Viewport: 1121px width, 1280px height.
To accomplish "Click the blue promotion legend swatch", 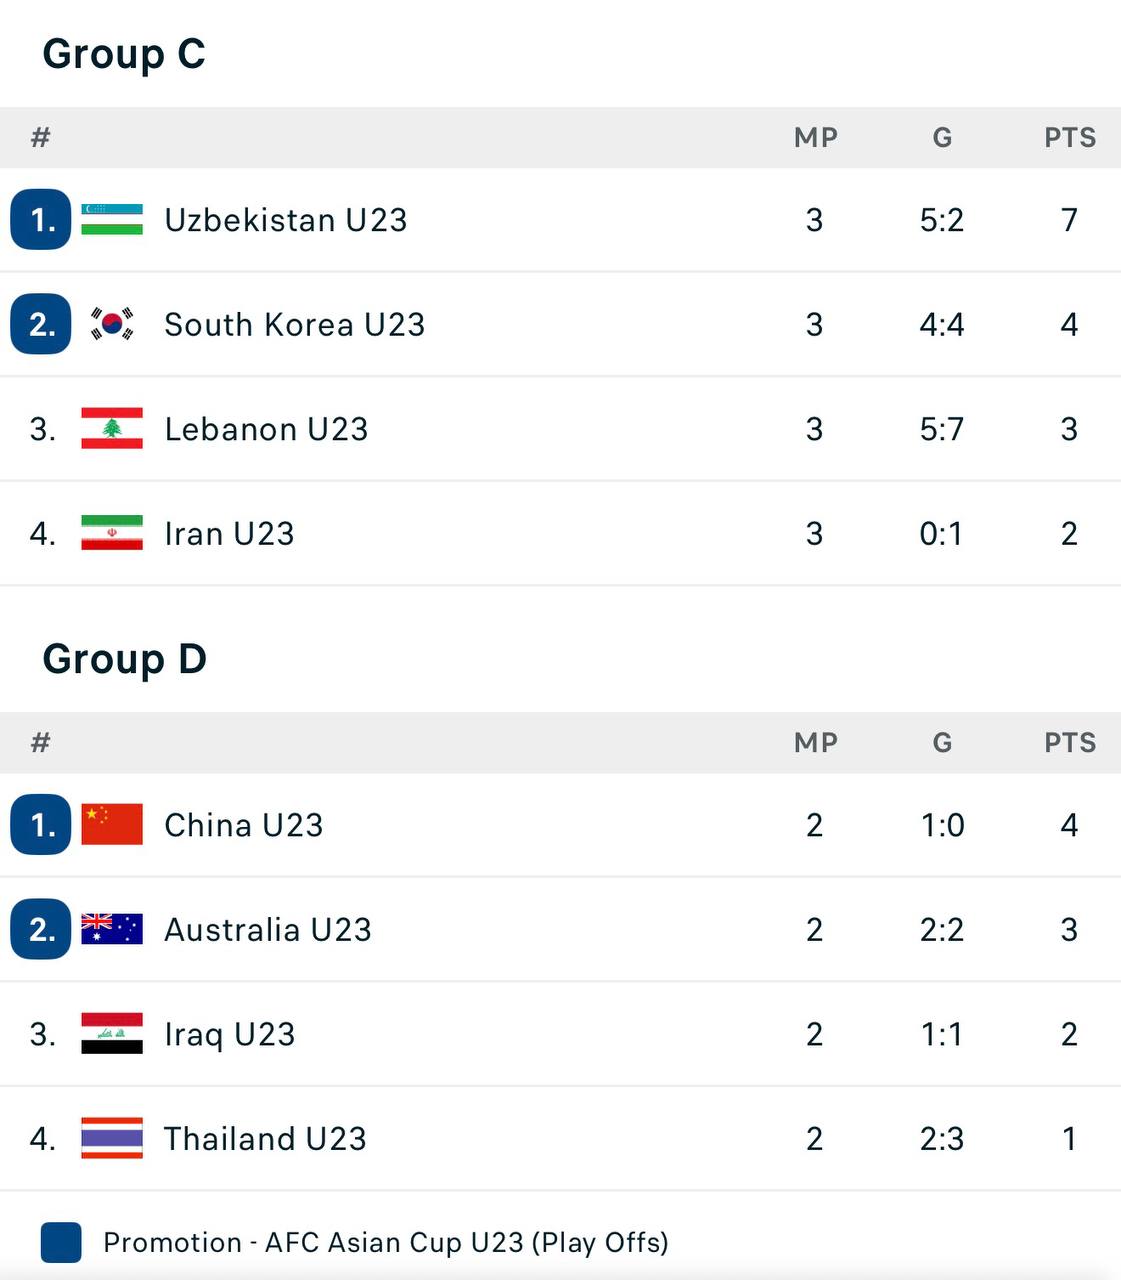I will [x=61, y=1242].
